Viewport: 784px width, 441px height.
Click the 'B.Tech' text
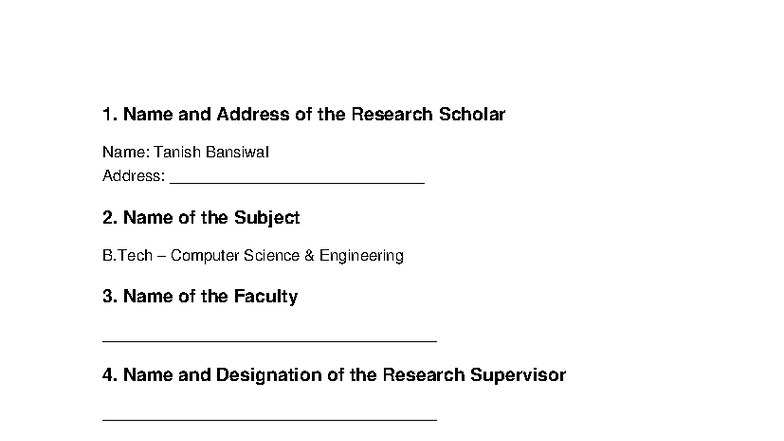127,256
